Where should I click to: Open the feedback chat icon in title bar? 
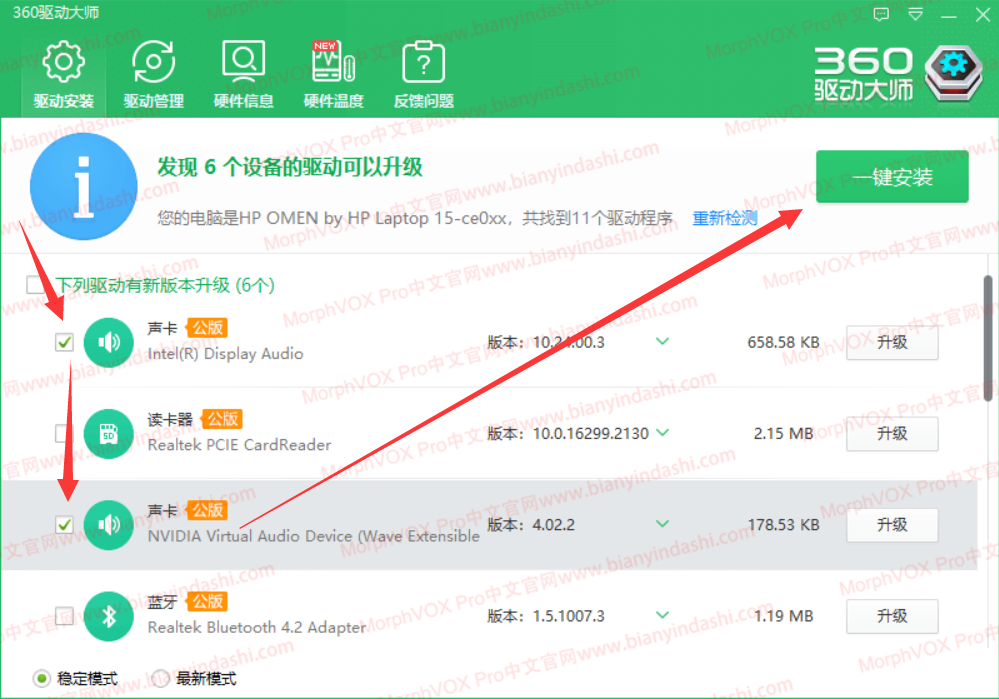[881, 15]
